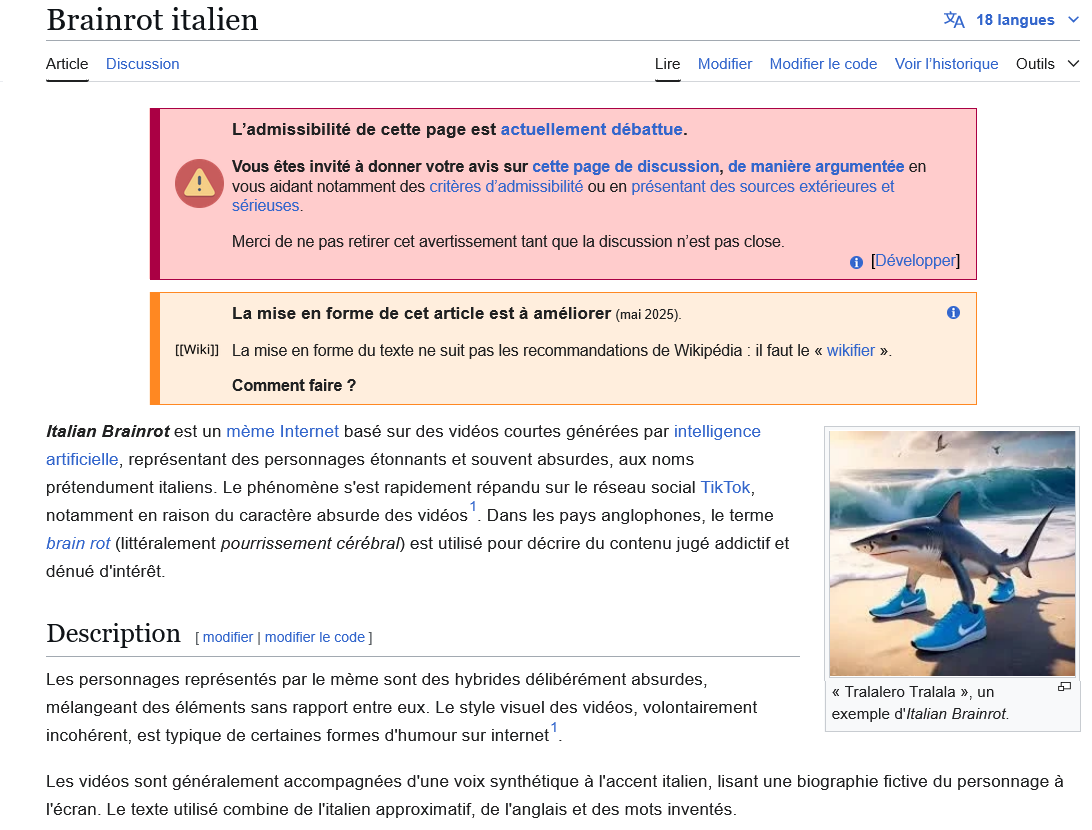Click the (mai 2025) date text
Image resolution: width=1092 pixels, height=830 pixels.
click(648, 315)
